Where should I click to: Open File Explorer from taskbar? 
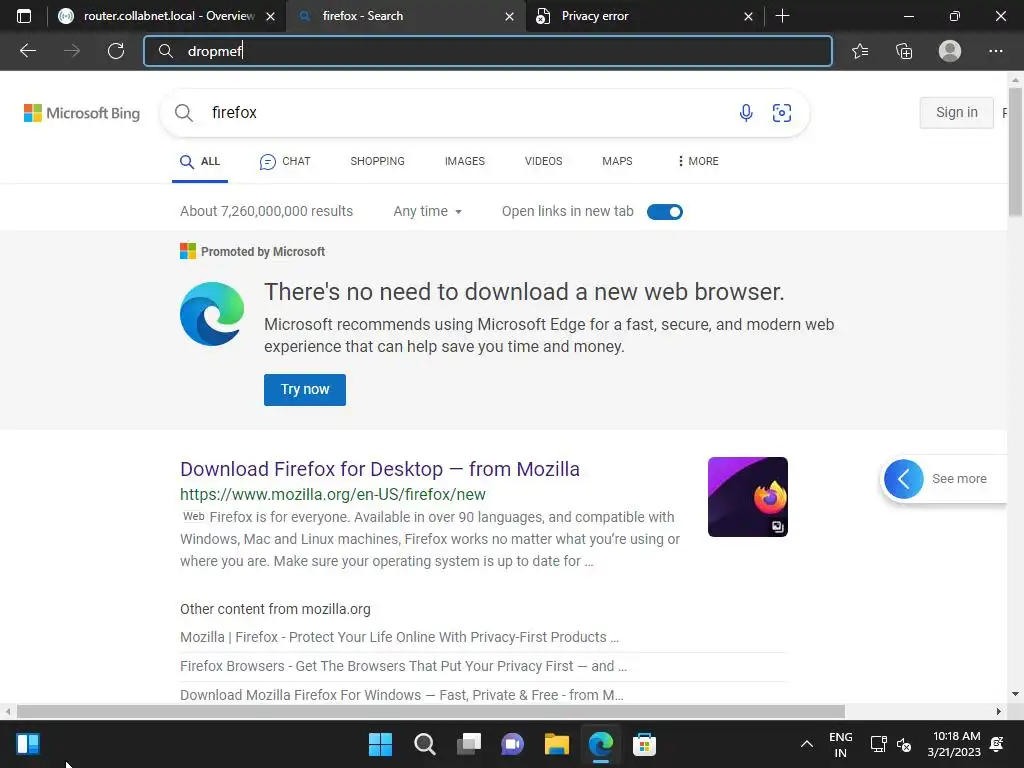556,744
